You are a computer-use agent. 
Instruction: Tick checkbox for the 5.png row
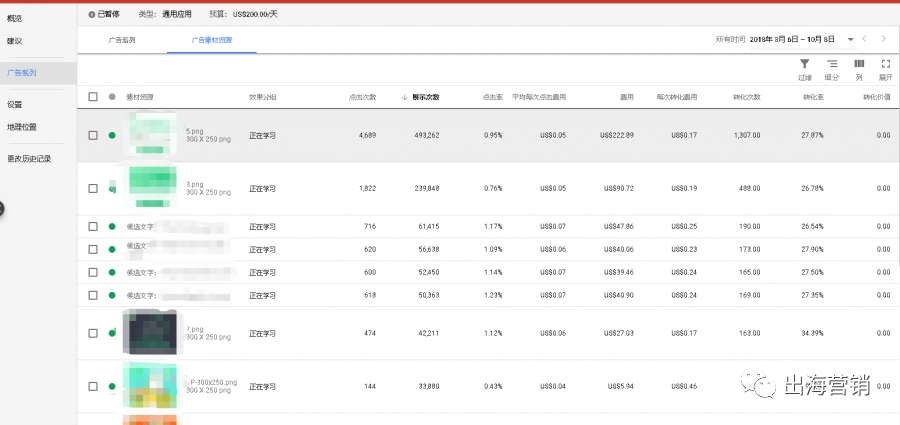[93, 136]
